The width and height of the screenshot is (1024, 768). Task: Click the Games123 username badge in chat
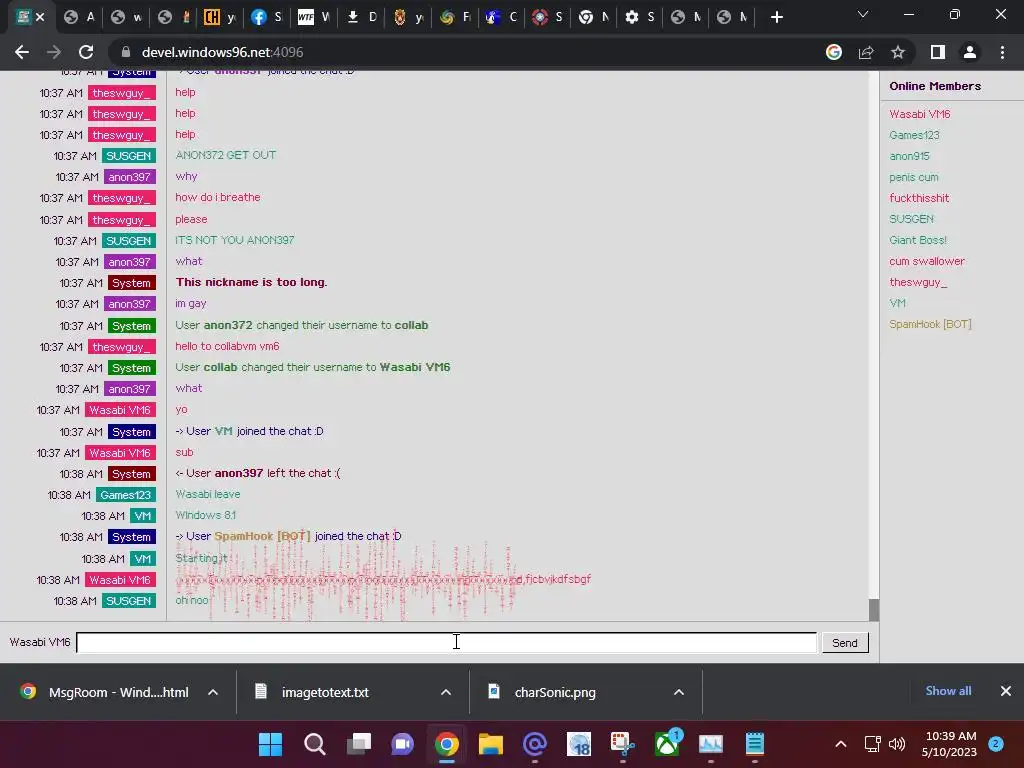coord(125,495)
